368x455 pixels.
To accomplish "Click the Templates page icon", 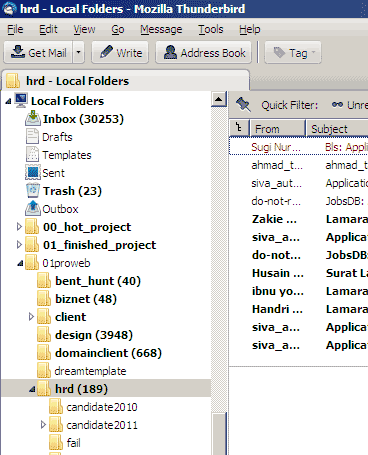I will 32,155.
